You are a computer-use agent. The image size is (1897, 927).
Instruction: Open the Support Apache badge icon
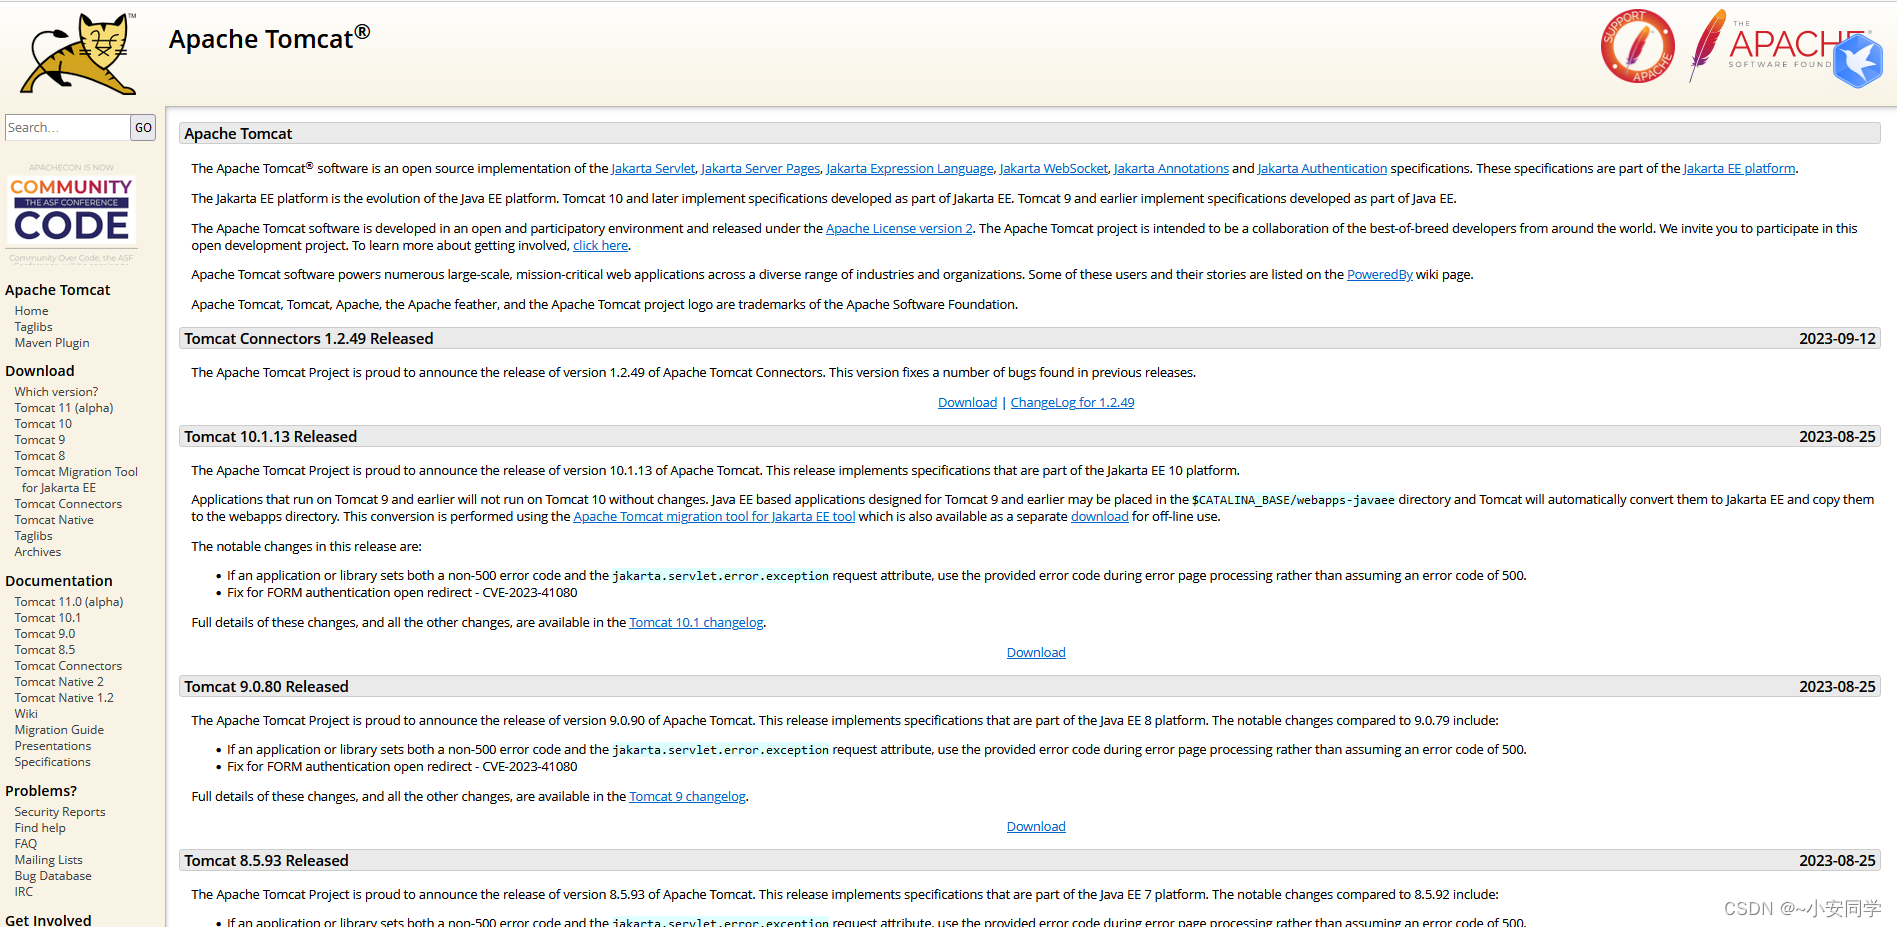click(1637, 46)
